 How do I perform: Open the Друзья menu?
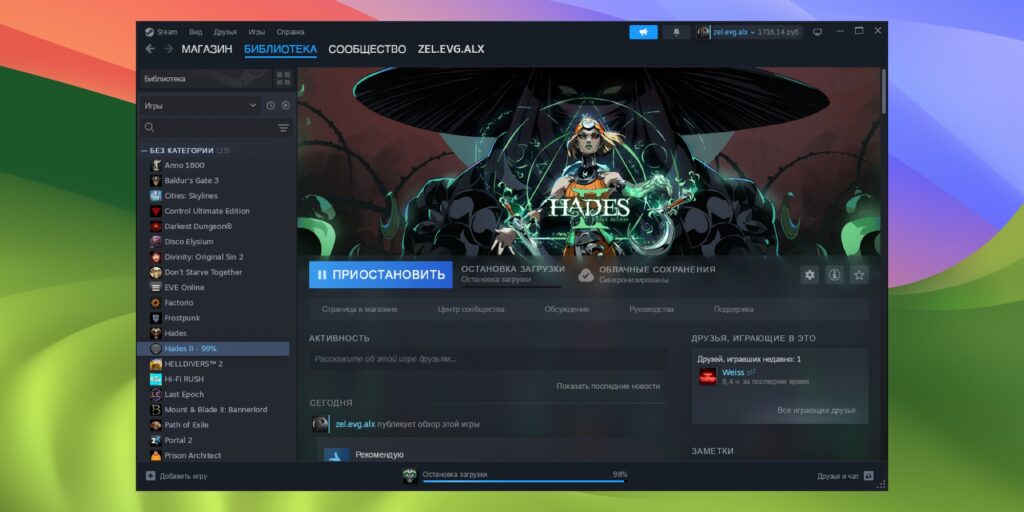point(225,32)
